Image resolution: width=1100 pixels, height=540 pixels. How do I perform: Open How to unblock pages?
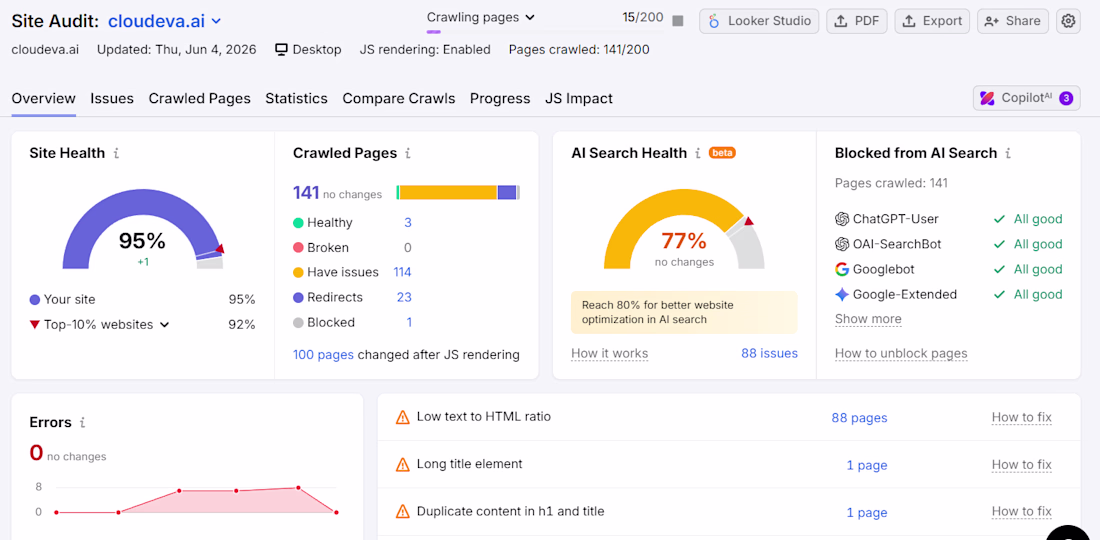pos(901,353)
